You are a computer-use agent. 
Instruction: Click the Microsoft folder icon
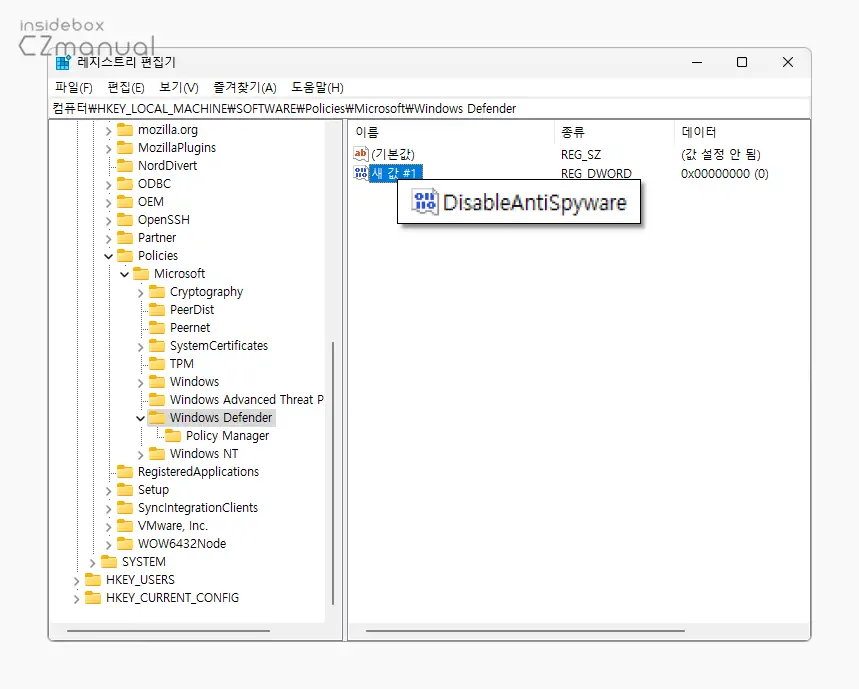point(141,274)
